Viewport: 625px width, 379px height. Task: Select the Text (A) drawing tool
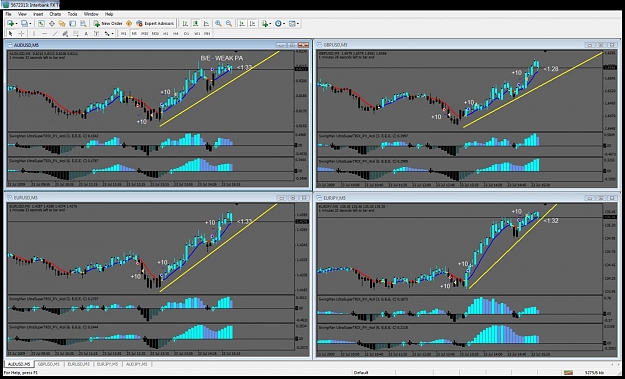tap(86, 34)
